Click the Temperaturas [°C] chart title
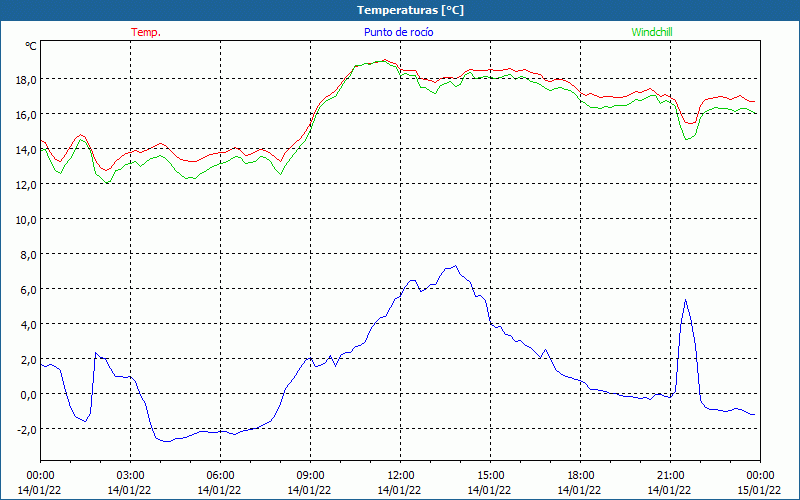 tap(410, 10)
